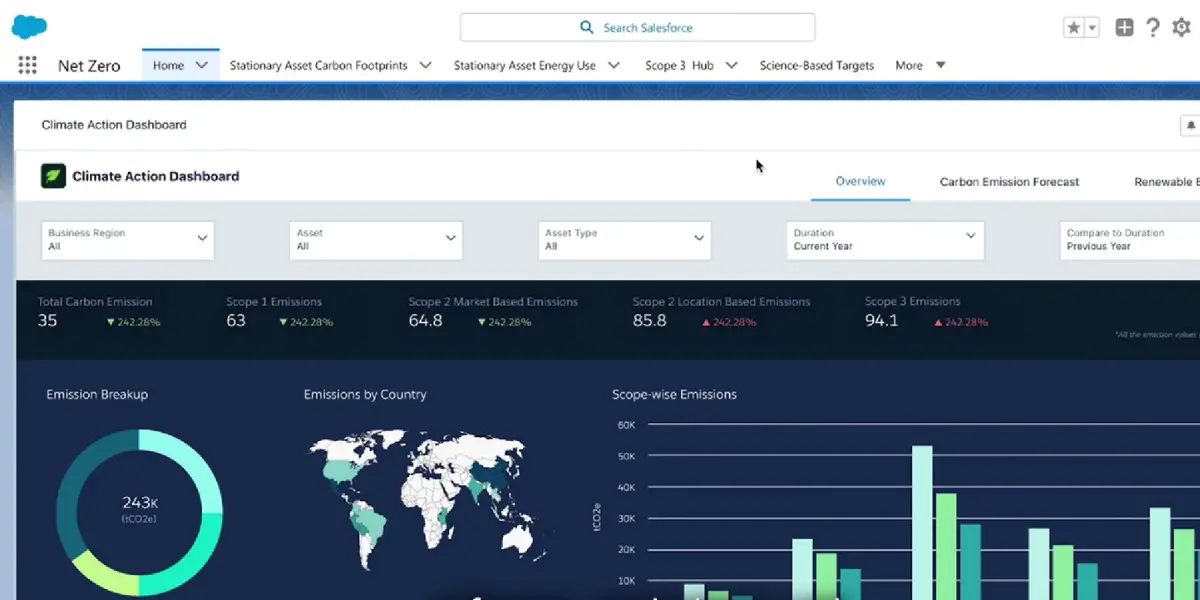Expand the Scope 3 Hub chevron
The image size is (1200, 600).
coord(731,65)
